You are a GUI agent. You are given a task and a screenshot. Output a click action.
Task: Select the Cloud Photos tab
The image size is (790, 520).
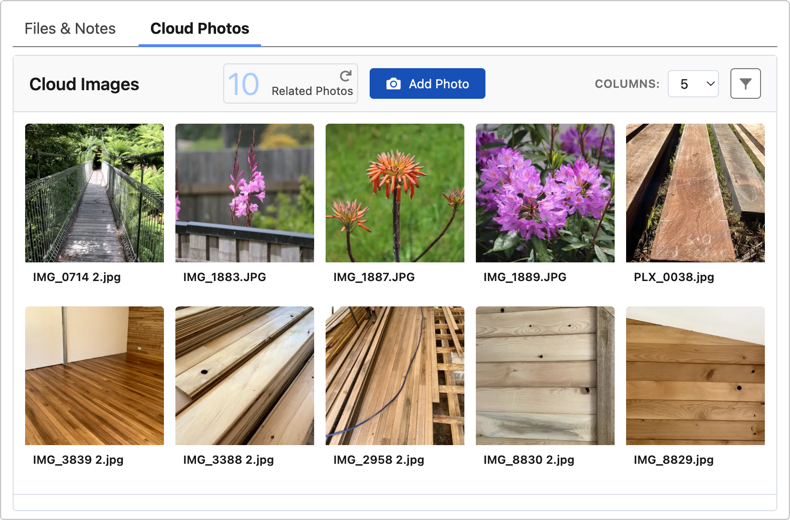[x=200, y=28]
